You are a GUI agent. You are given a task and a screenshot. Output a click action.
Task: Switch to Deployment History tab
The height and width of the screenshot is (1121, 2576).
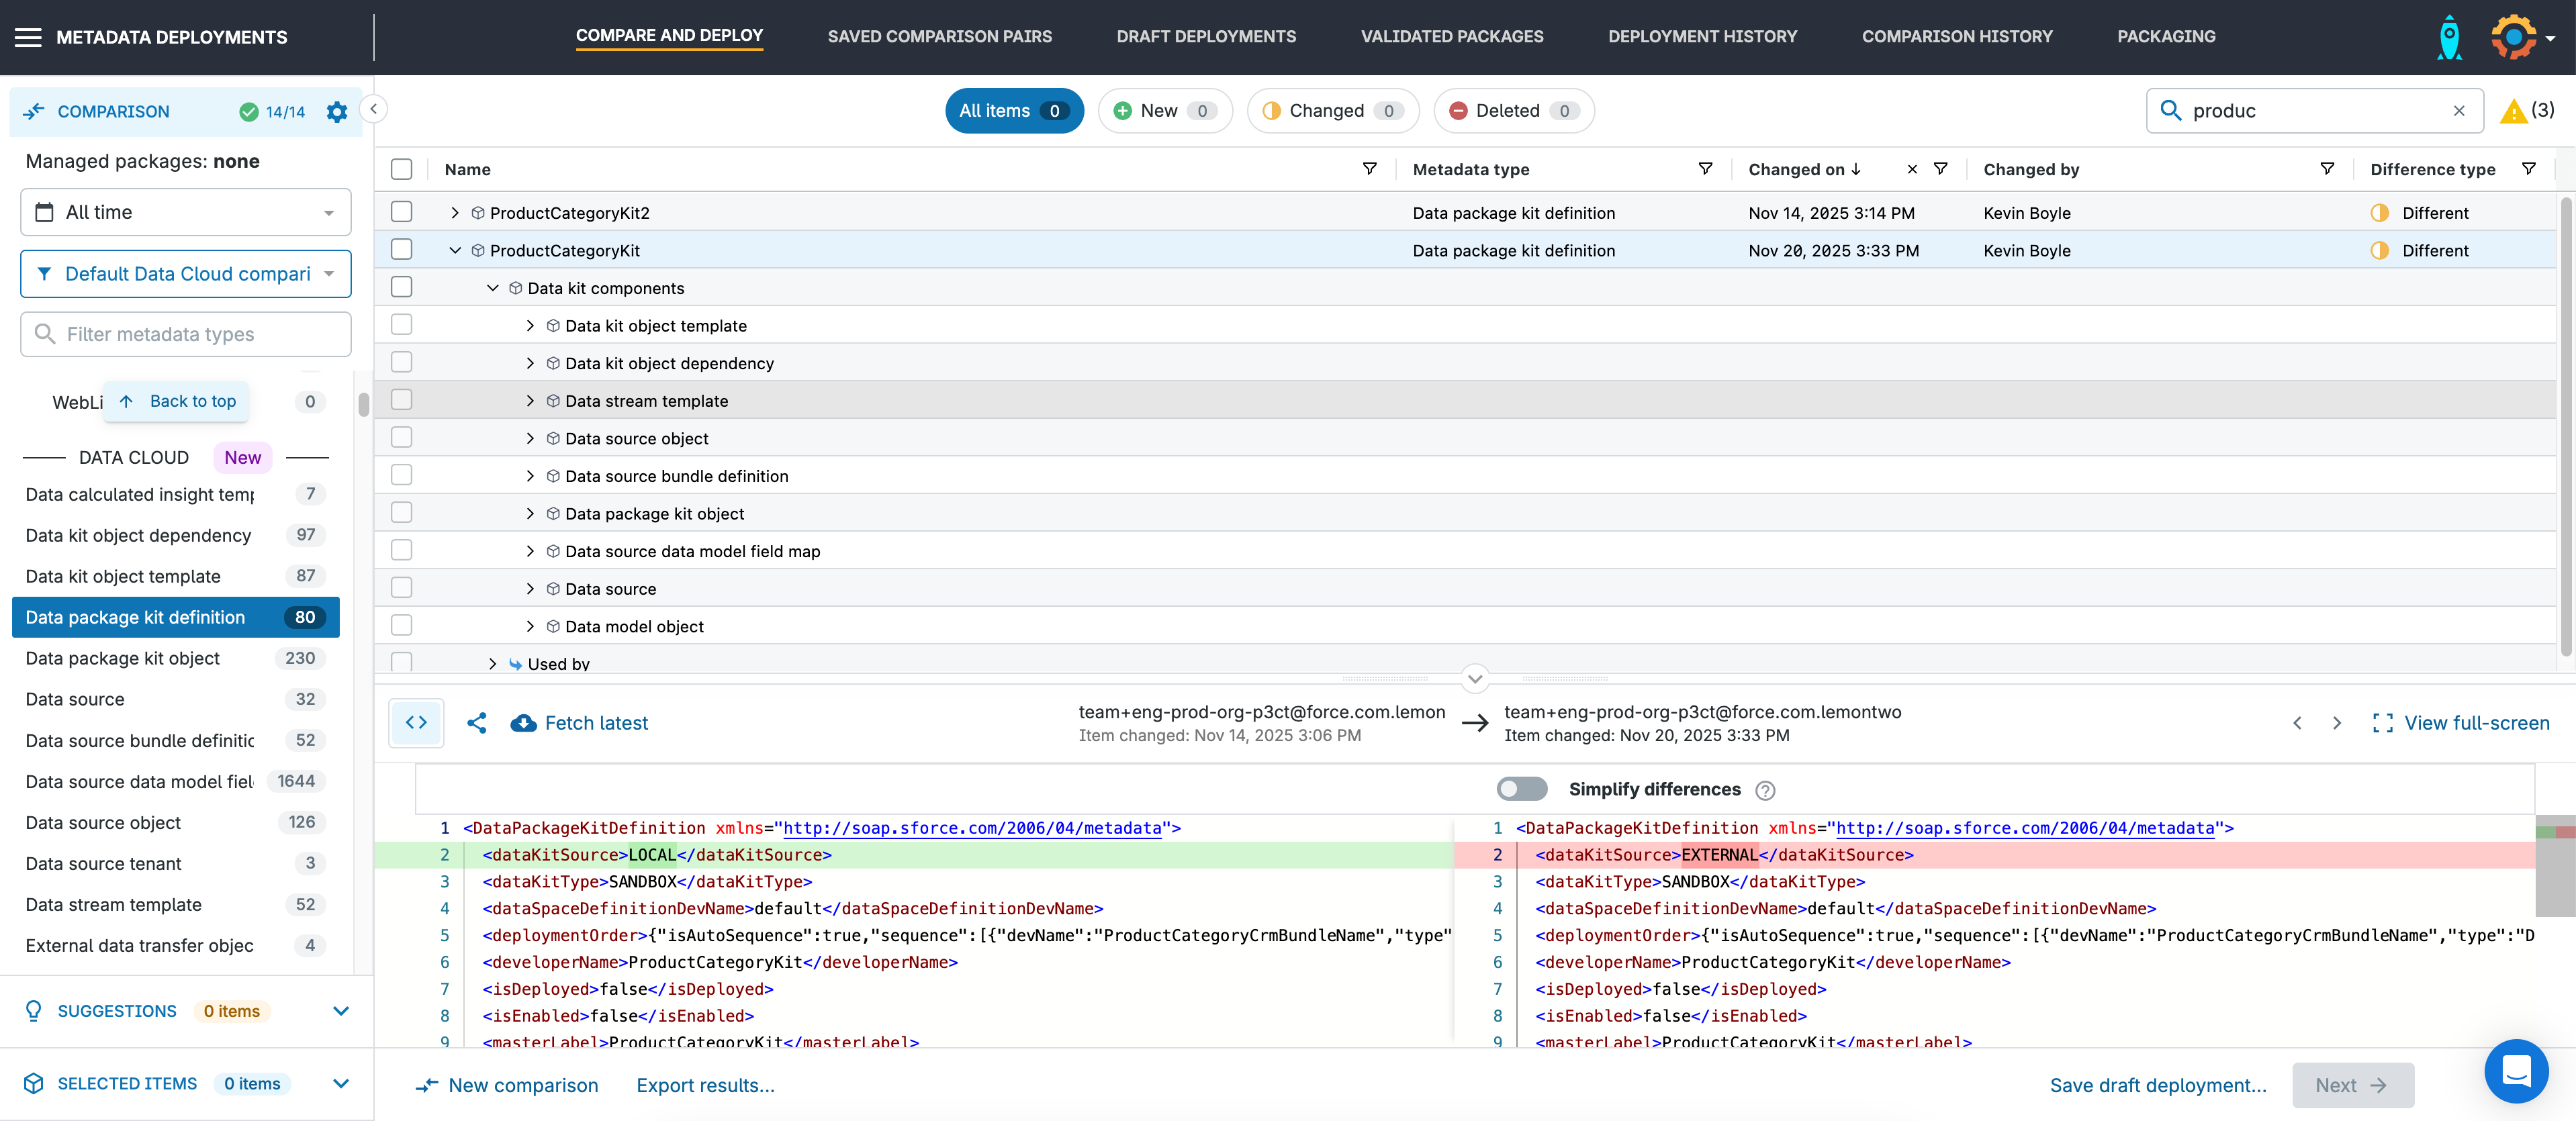click(1702, 37)
